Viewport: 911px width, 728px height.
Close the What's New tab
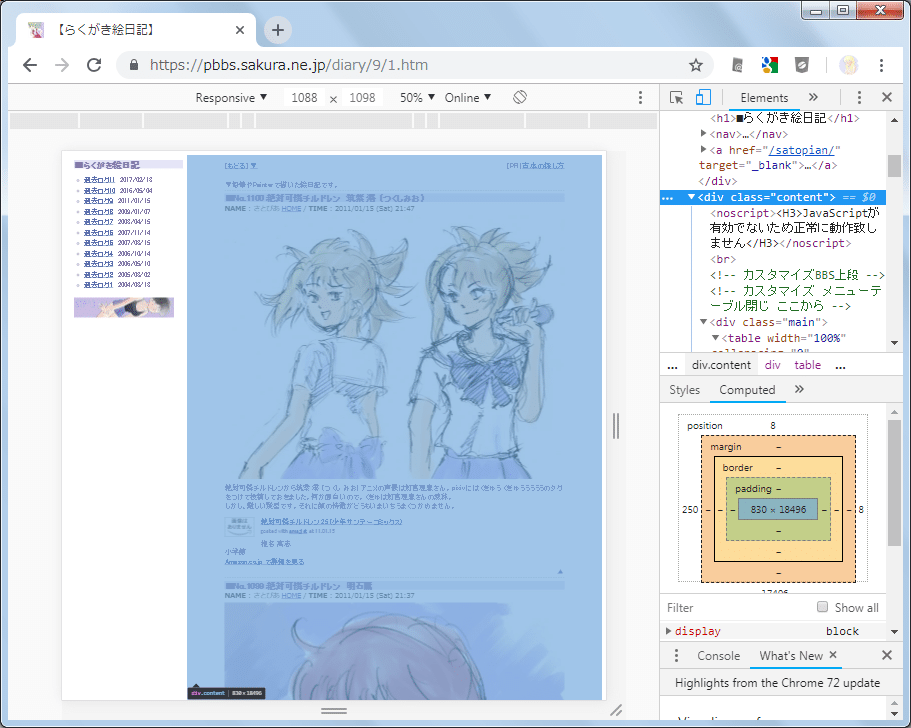coord(833,654)
